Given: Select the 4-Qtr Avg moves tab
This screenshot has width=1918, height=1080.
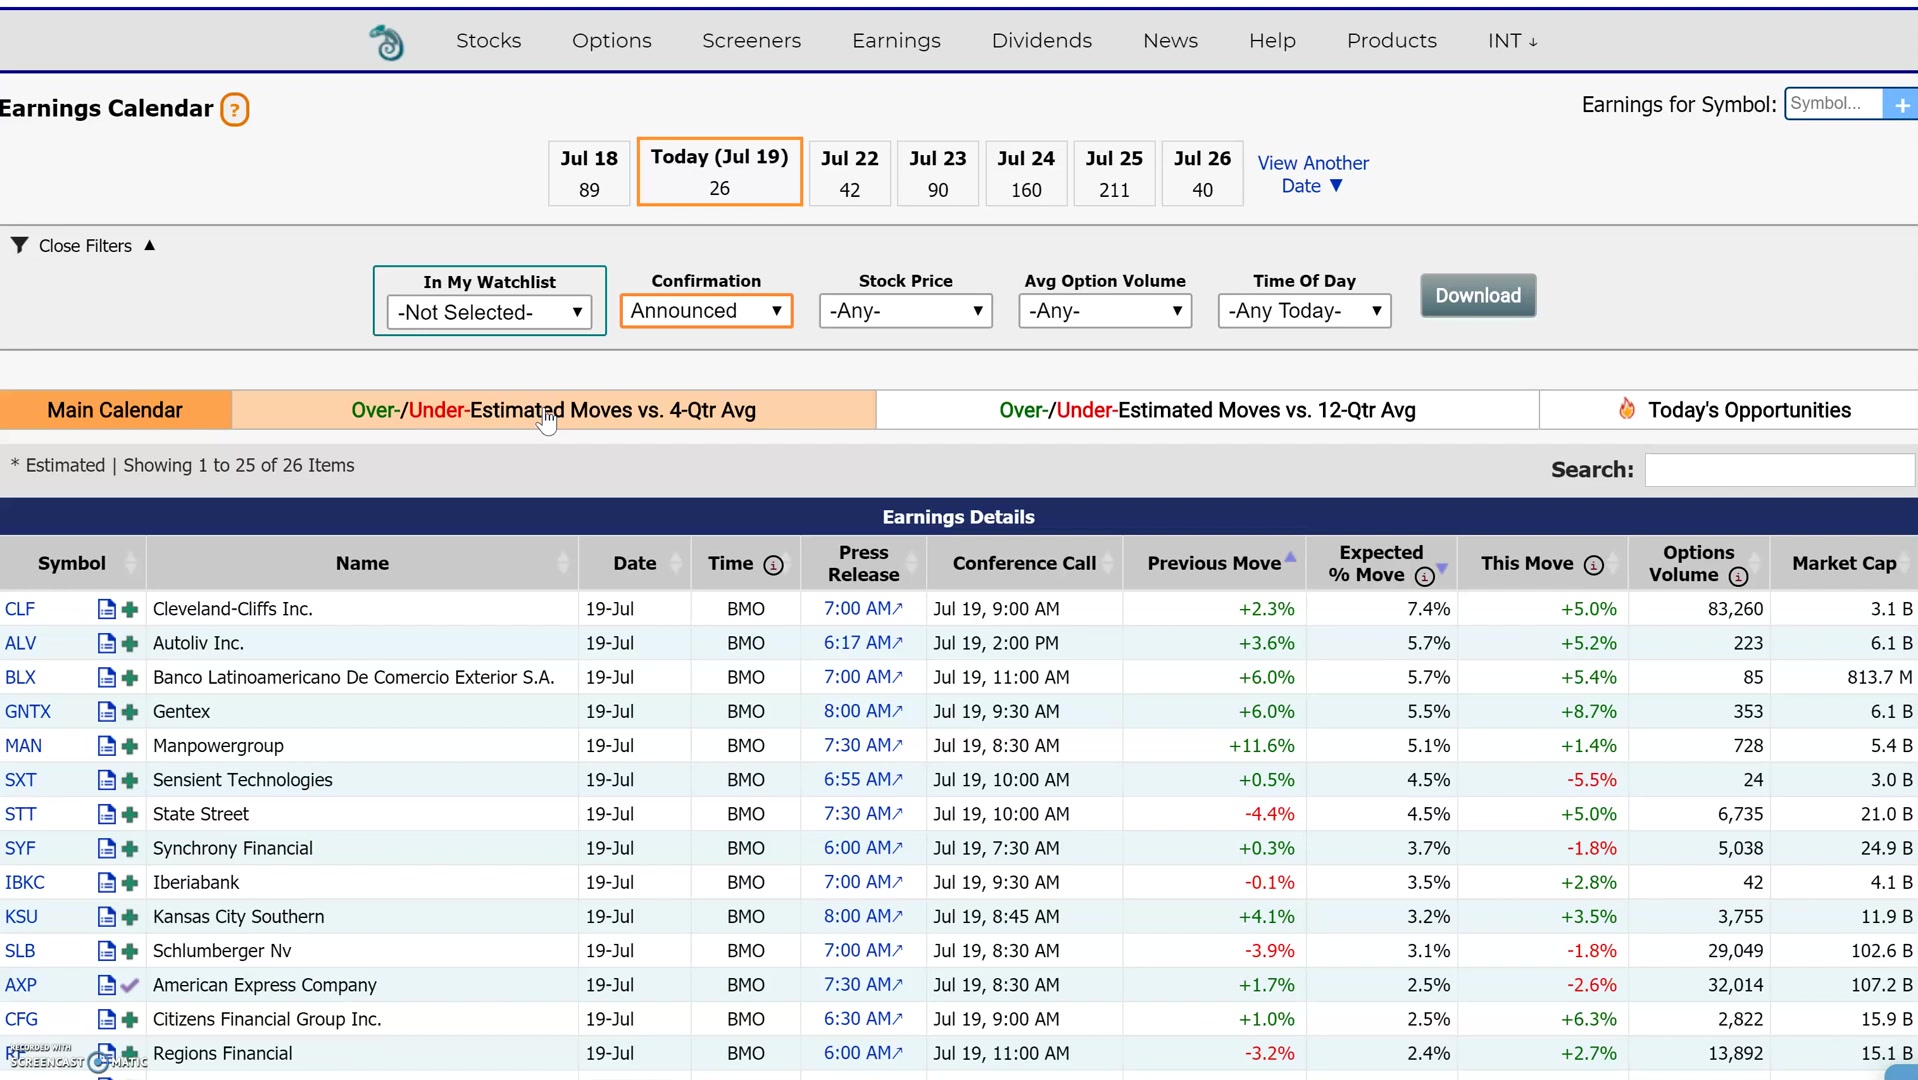Looking at the screenshot, I should click(x=553, y=410).
